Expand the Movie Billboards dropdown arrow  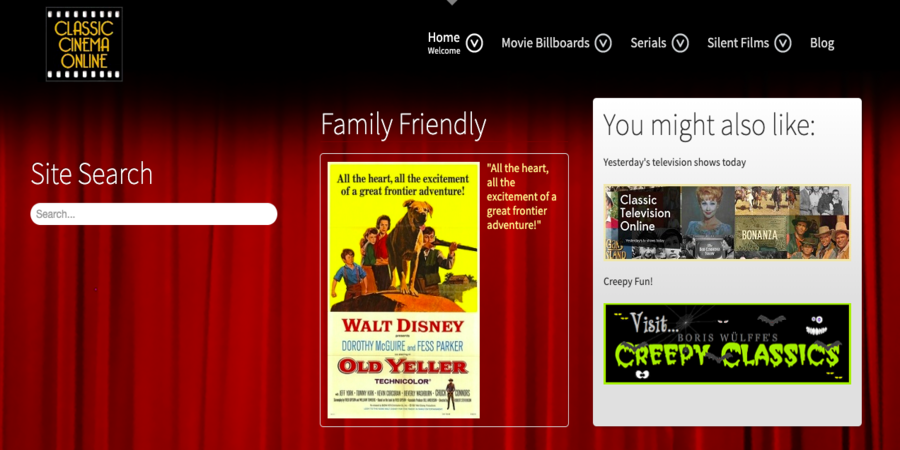[x=603, y=43]
